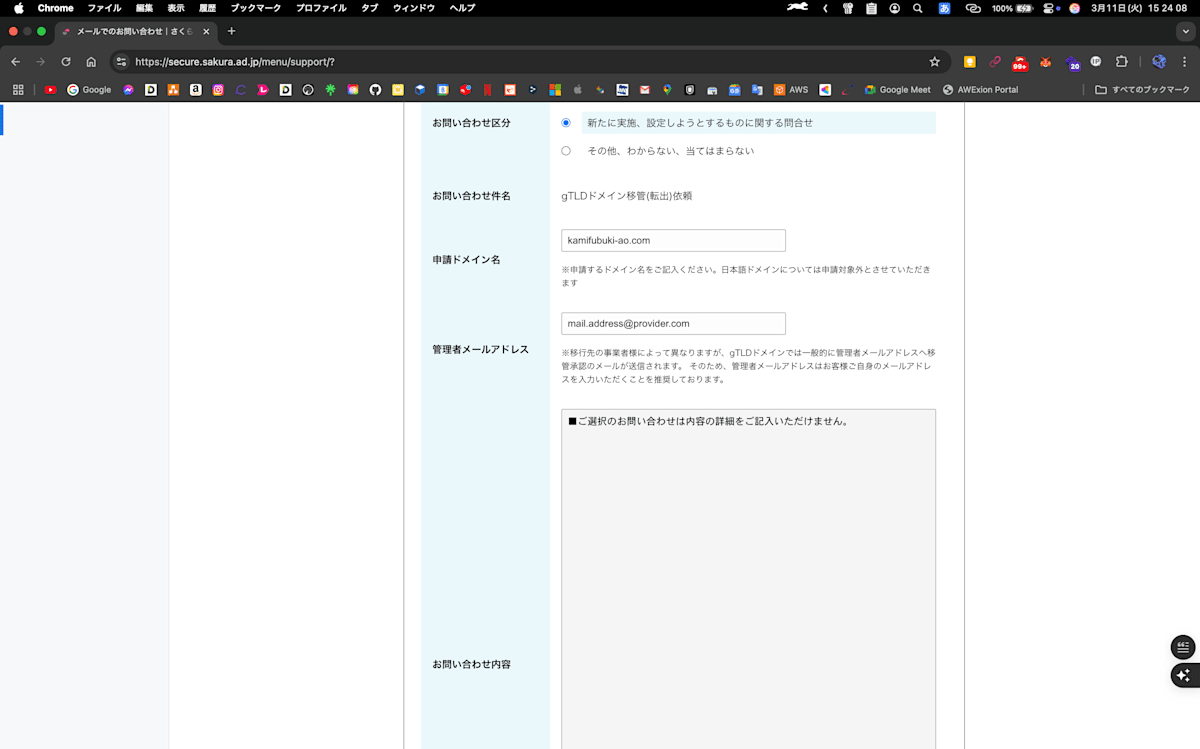1200x749 pixels.
Task: Click the pink link extension icon
Action: pyautogui.click(x=995, y=62)
